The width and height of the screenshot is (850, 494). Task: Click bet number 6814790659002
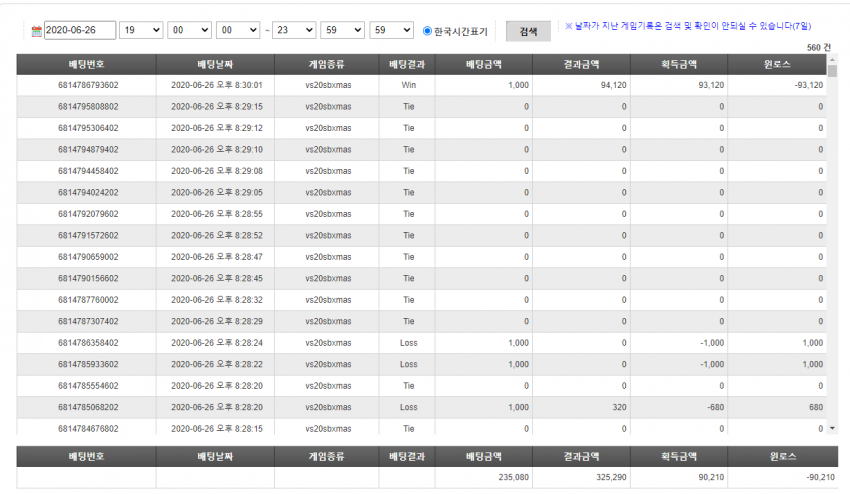[x=88, y=257]
